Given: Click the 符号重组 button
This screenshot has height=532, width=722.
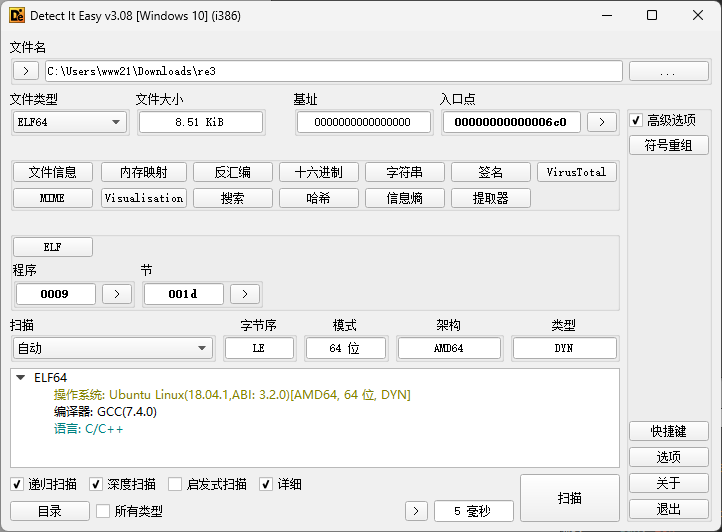Looking at the screenshot, I should coord(668,146).
